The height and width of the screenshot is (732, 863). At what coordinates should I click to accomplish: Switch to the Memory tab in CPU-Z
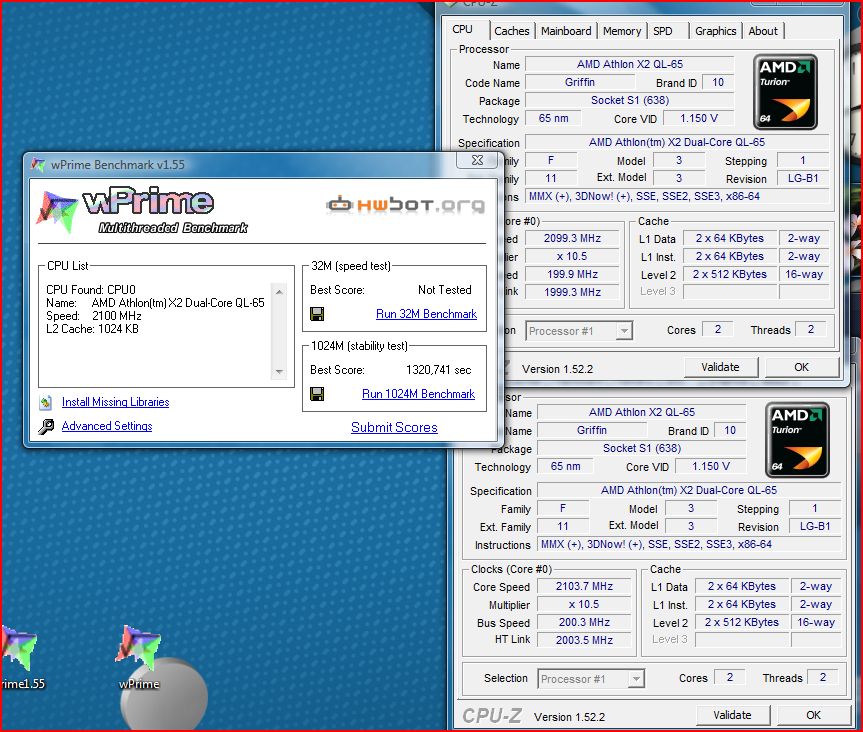(x=622, y=31)
